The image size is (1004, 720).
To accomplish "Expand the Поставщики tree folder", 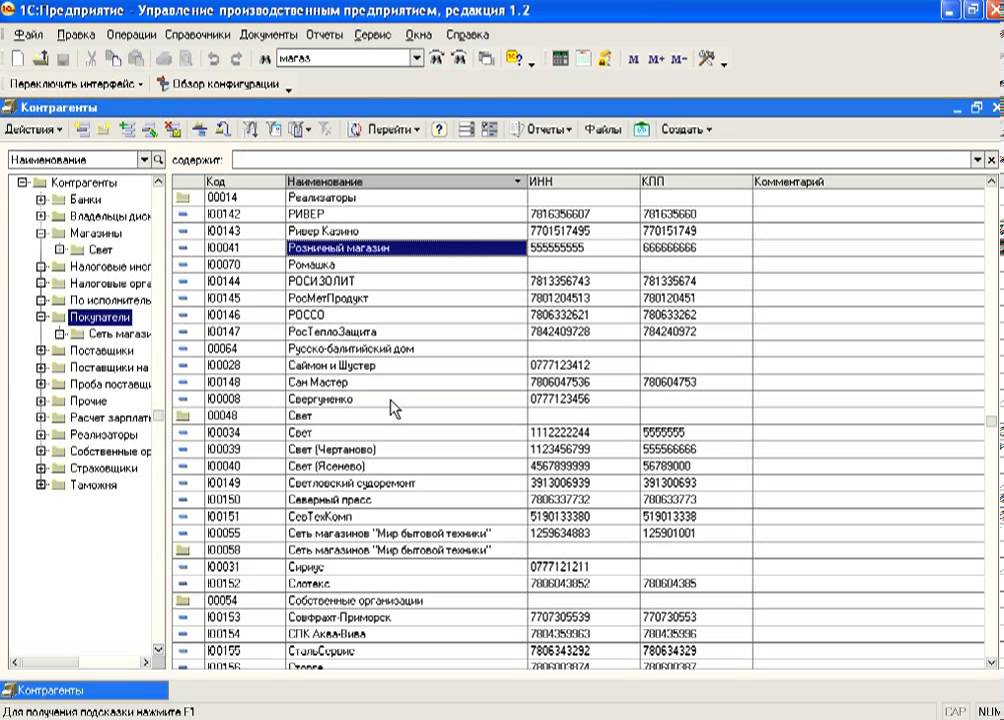I will (x=41, y=351).
